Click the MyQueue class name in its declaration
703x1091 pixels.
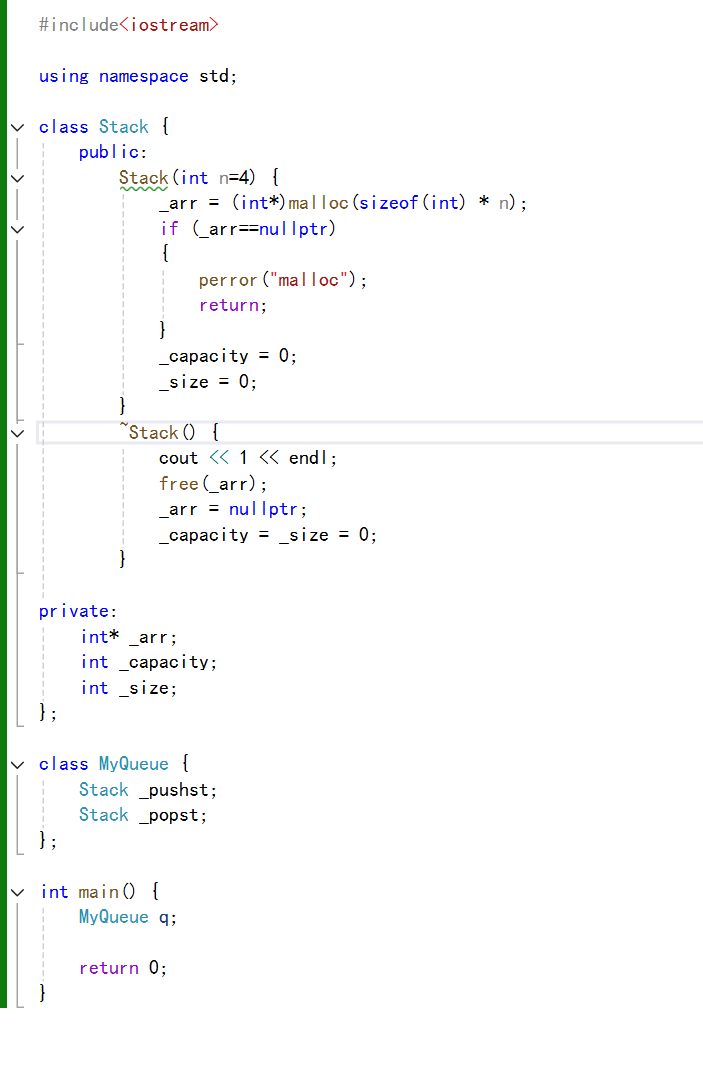(x=134, y=764)
